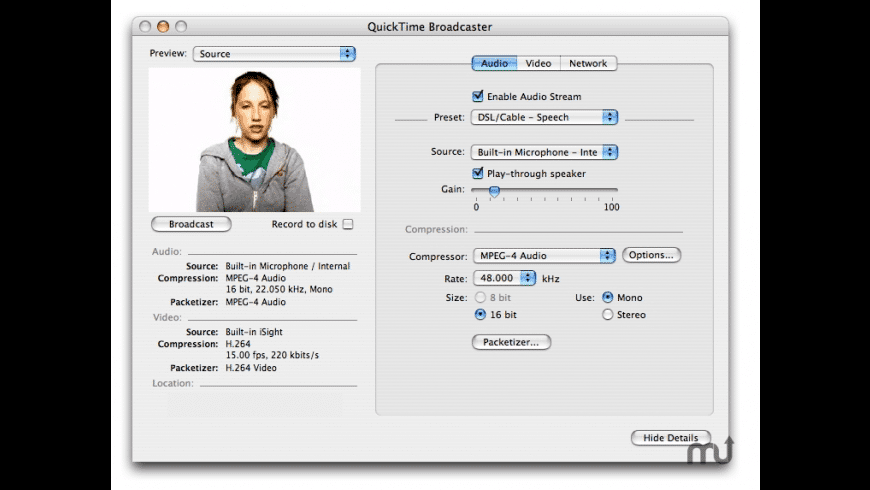This screenshot has width=870, height=490.
Task: Open the Preset DSL/Cable - Speech dropdown
Action: (544, 117)
